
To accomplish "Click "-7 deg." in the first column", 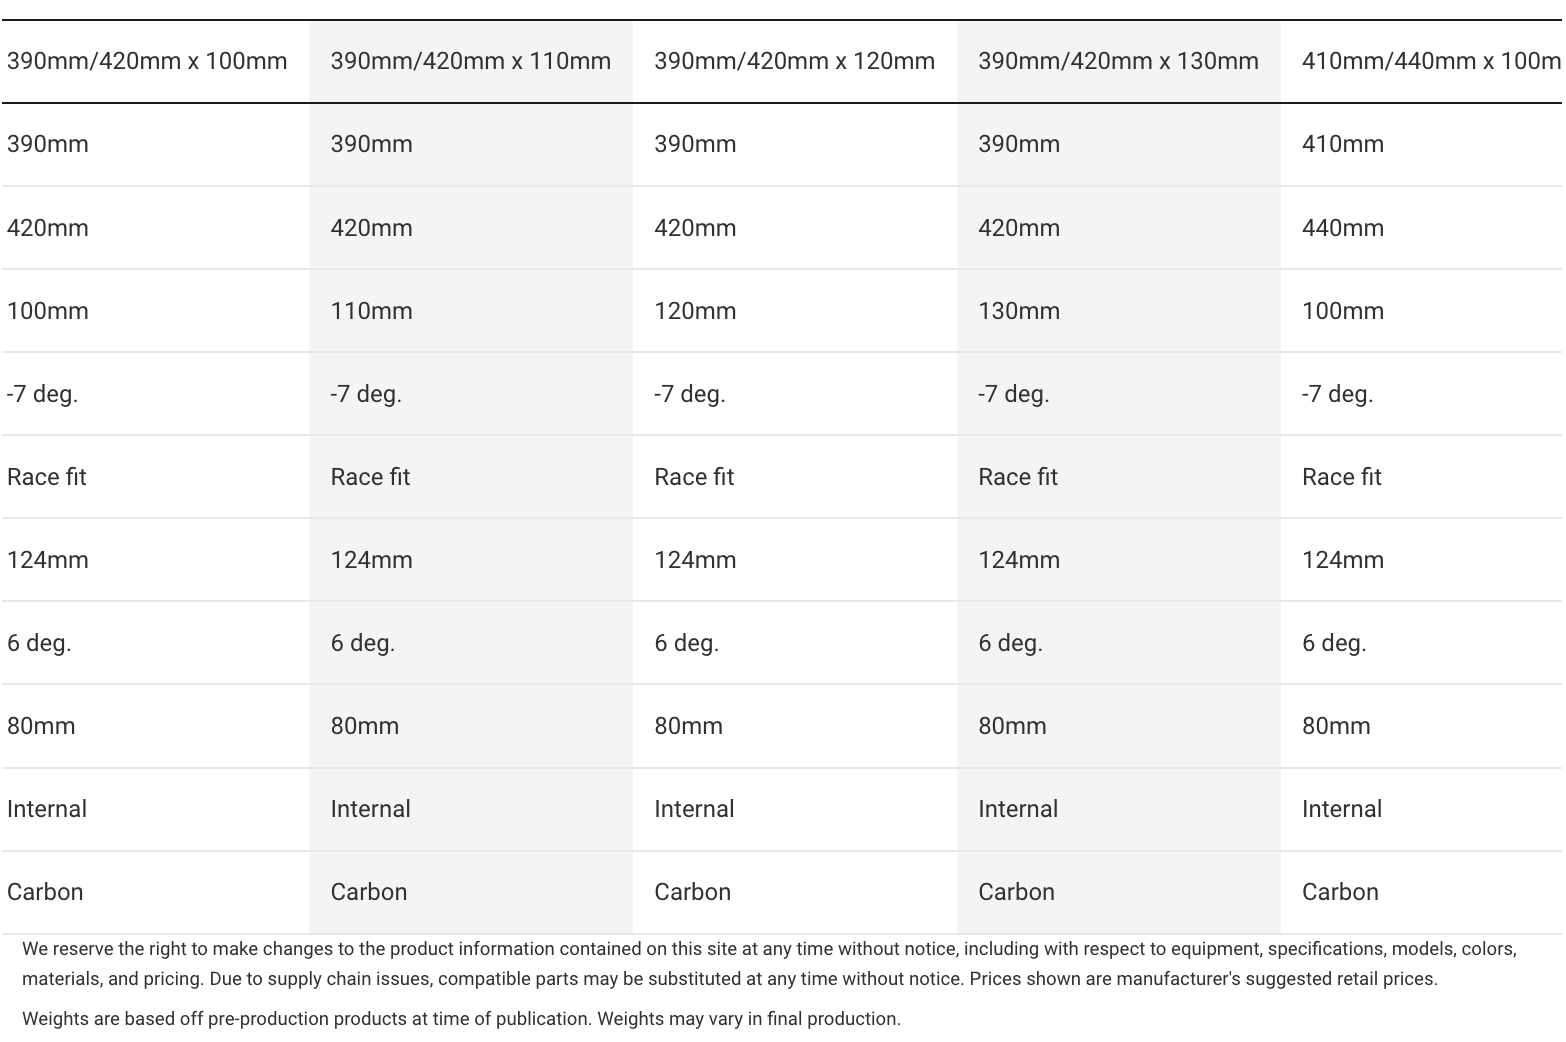I will pyautogui.click(x=42, y=394).
